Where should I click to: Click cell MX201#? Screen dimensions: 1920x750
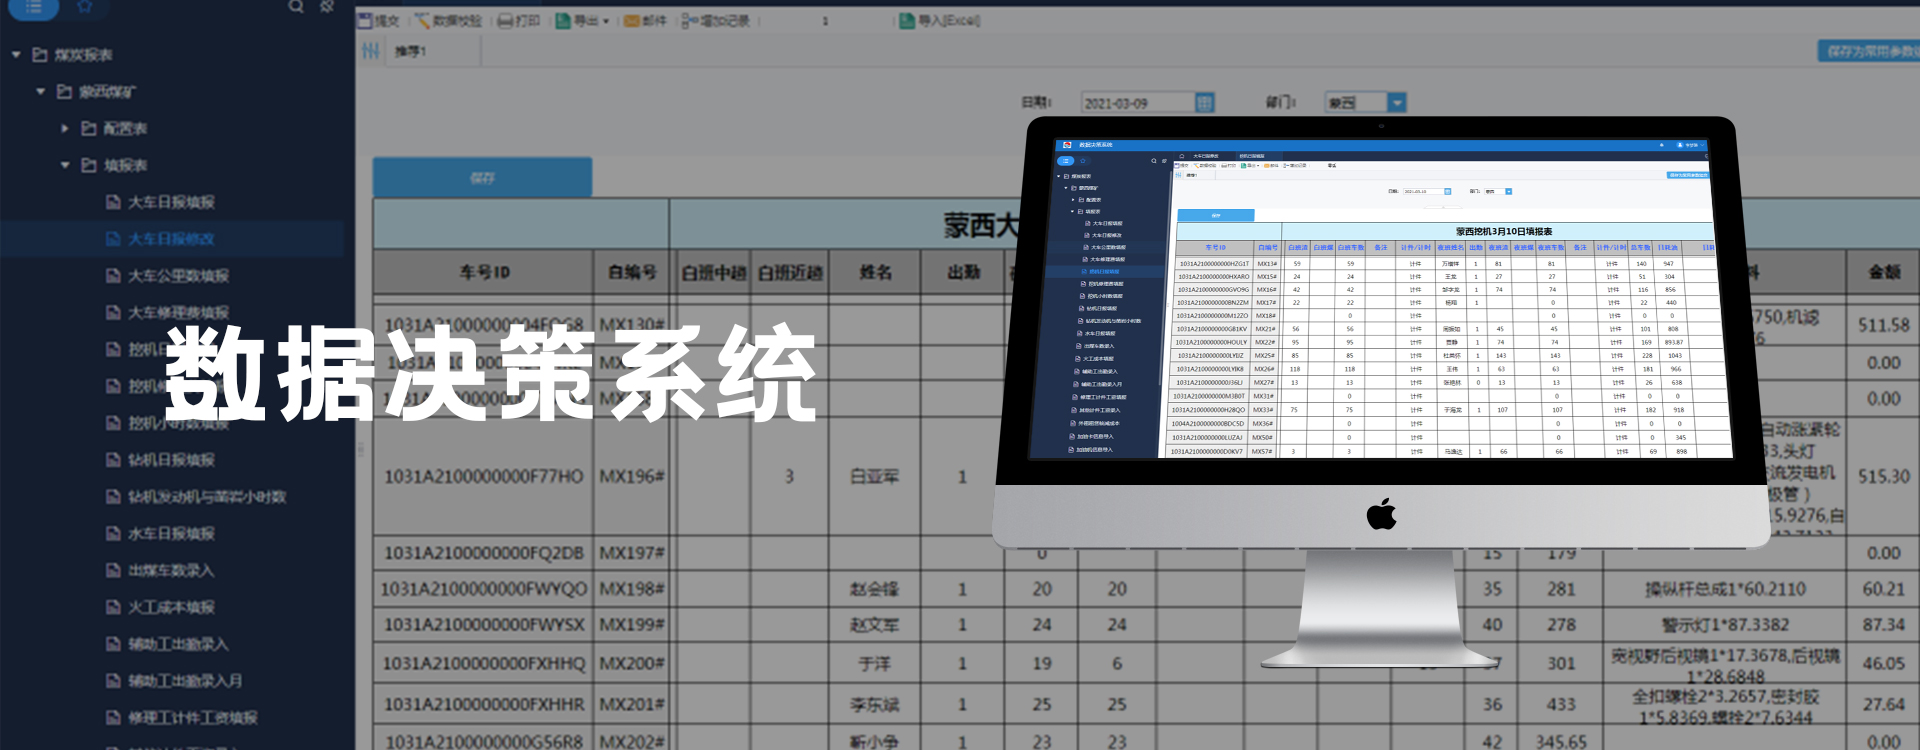(x=632, y=704)
